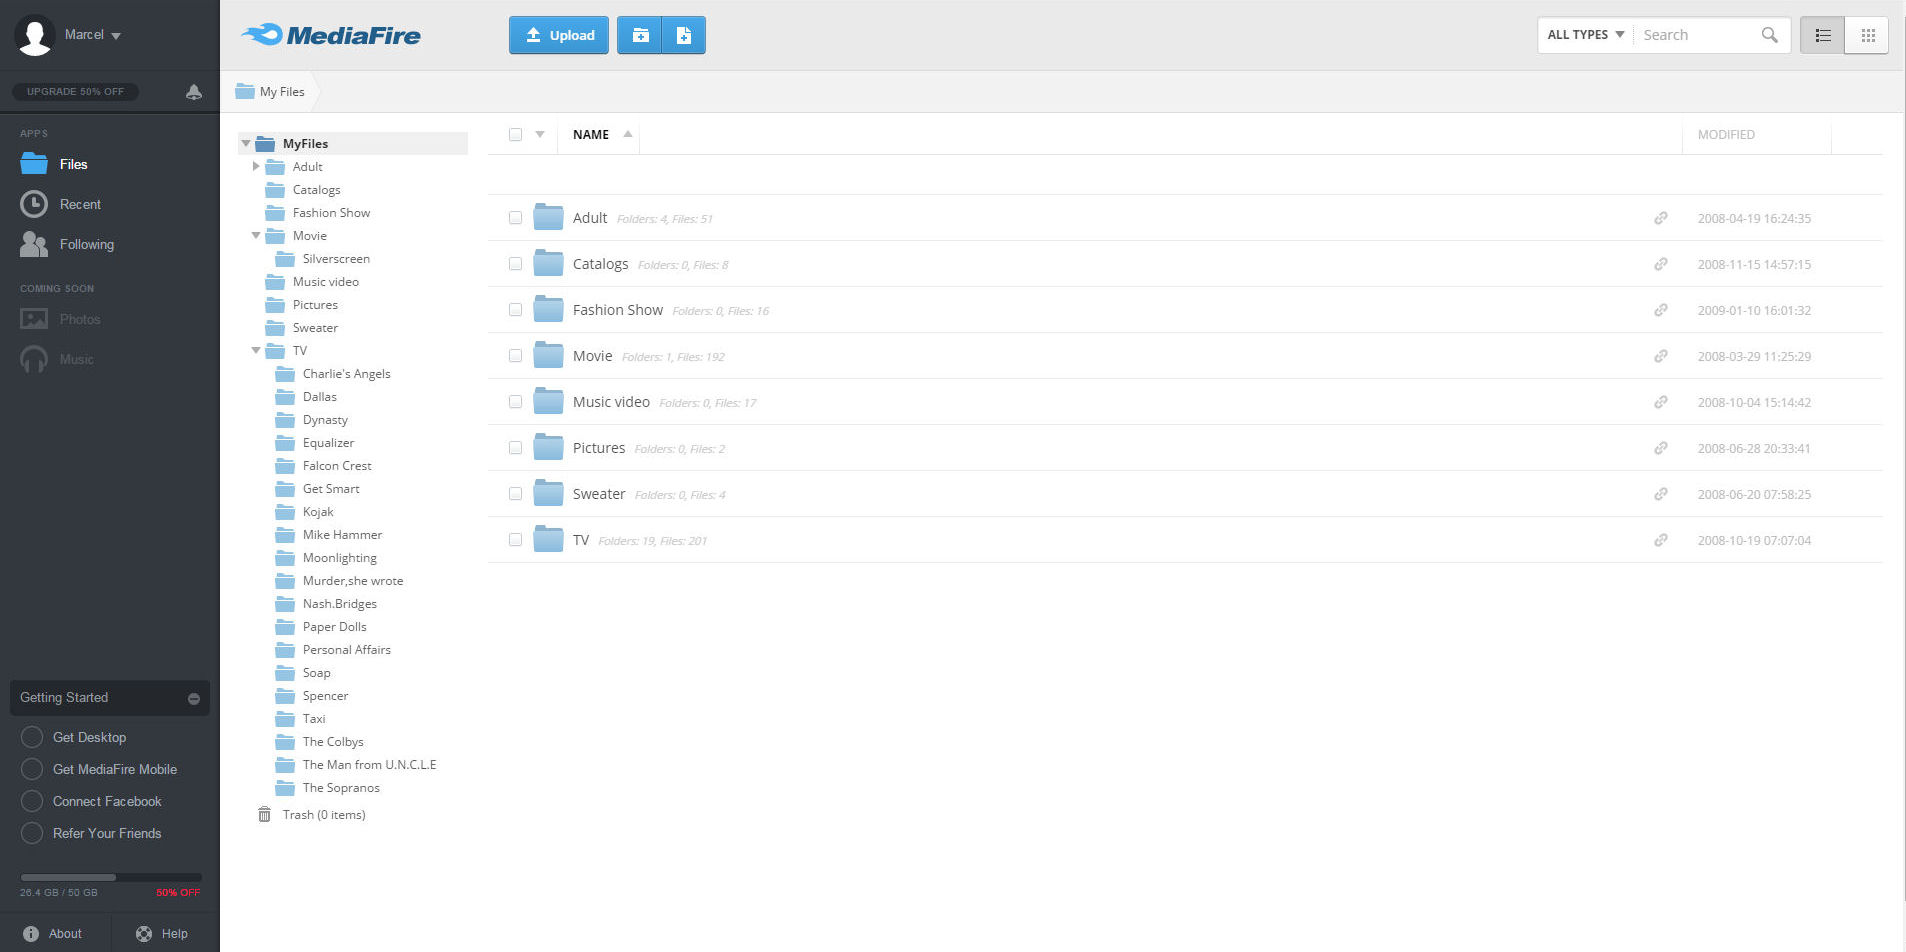The image size is (1906, 952).
Task: Click the Movie folder icon in file list
Action: (548, 355)
